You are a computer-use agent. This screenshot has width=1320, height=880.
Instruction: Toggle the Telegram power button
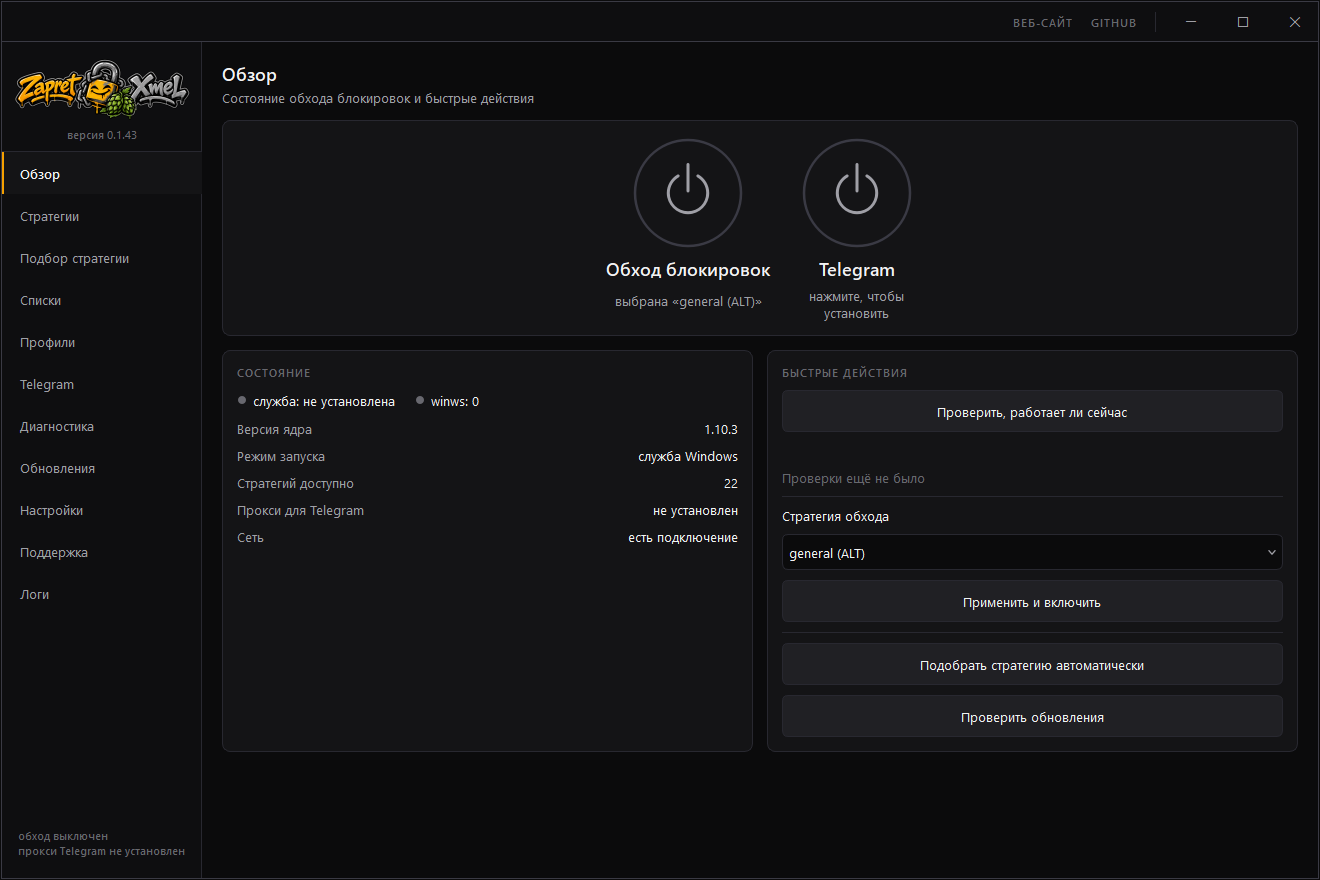coord(857,193)
